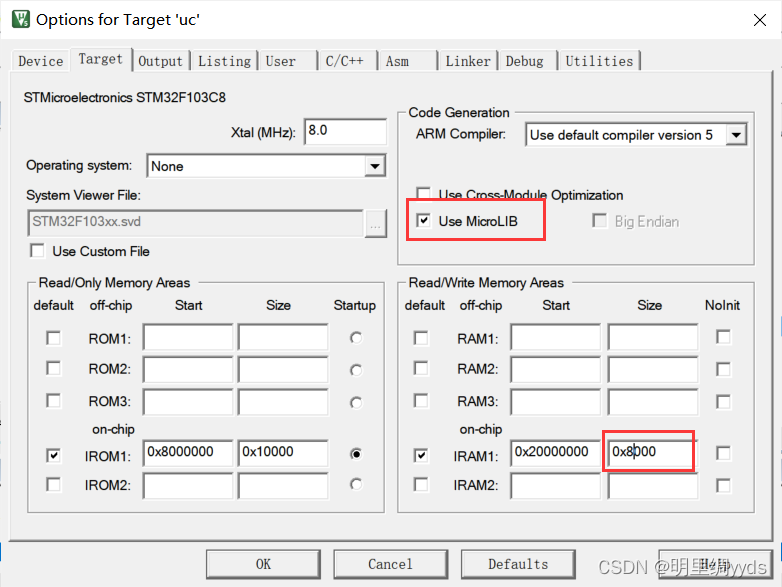Click the Keil uVision icon in title bar
This screenshot has width=782, height=587.
click(21, 19)
